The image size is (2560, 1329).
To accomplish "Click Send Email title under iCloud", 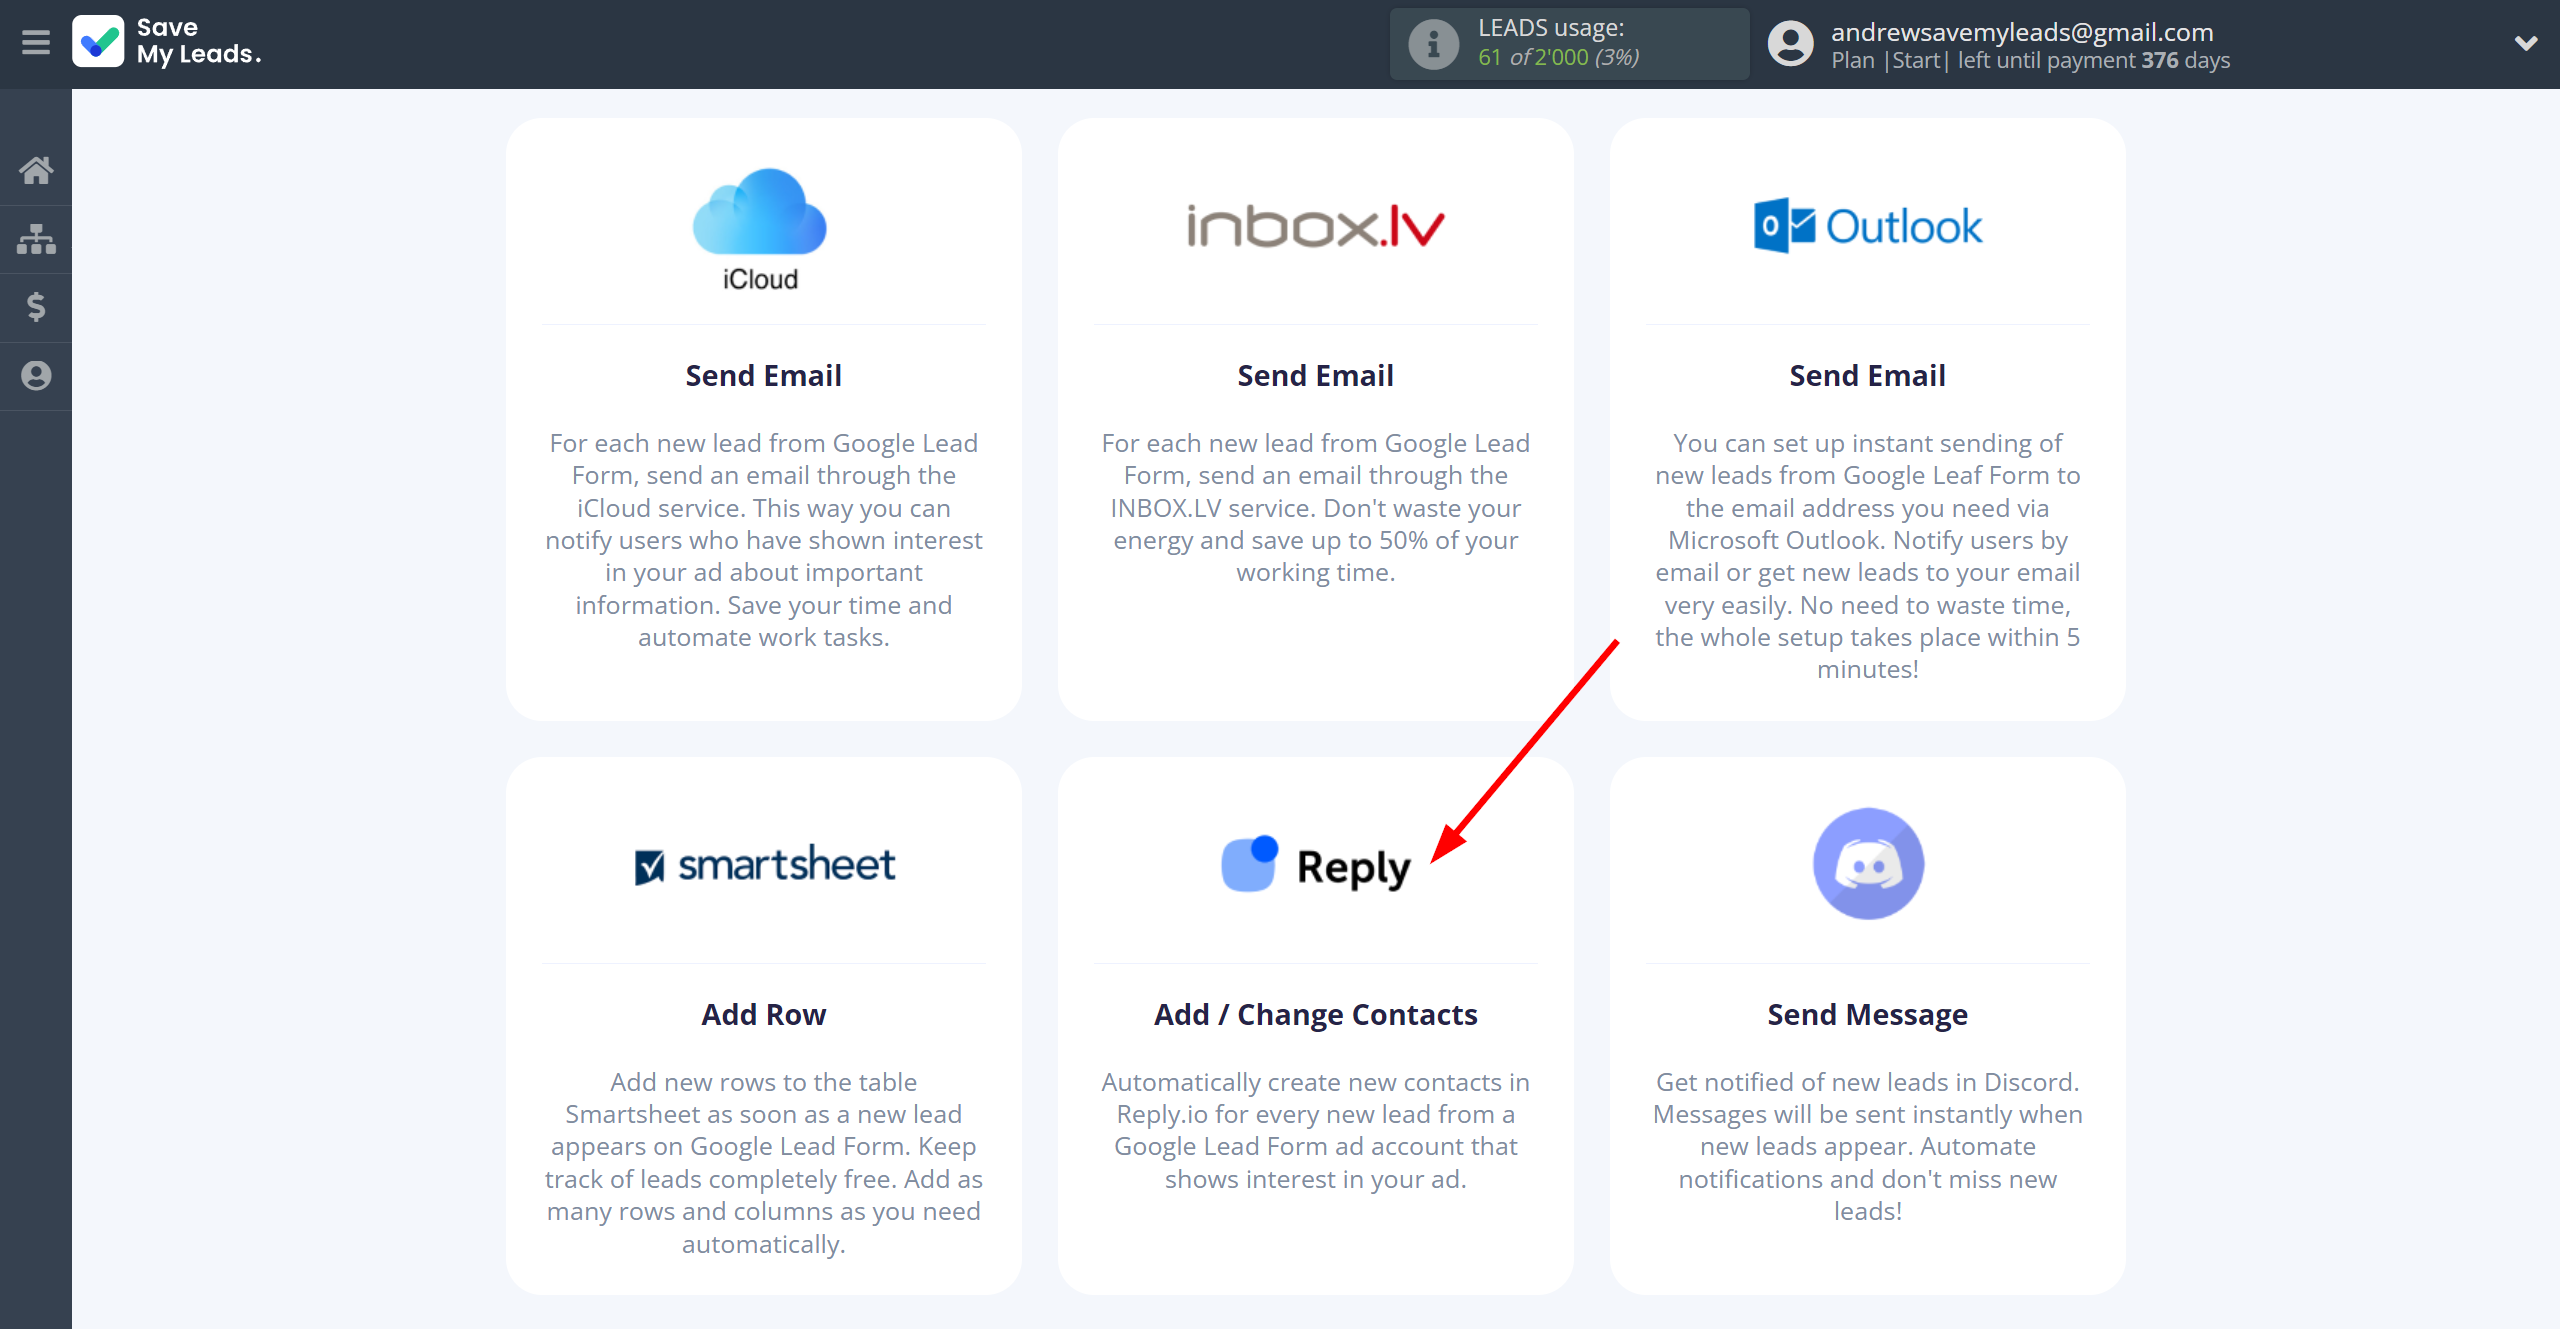I will point(763,376).
